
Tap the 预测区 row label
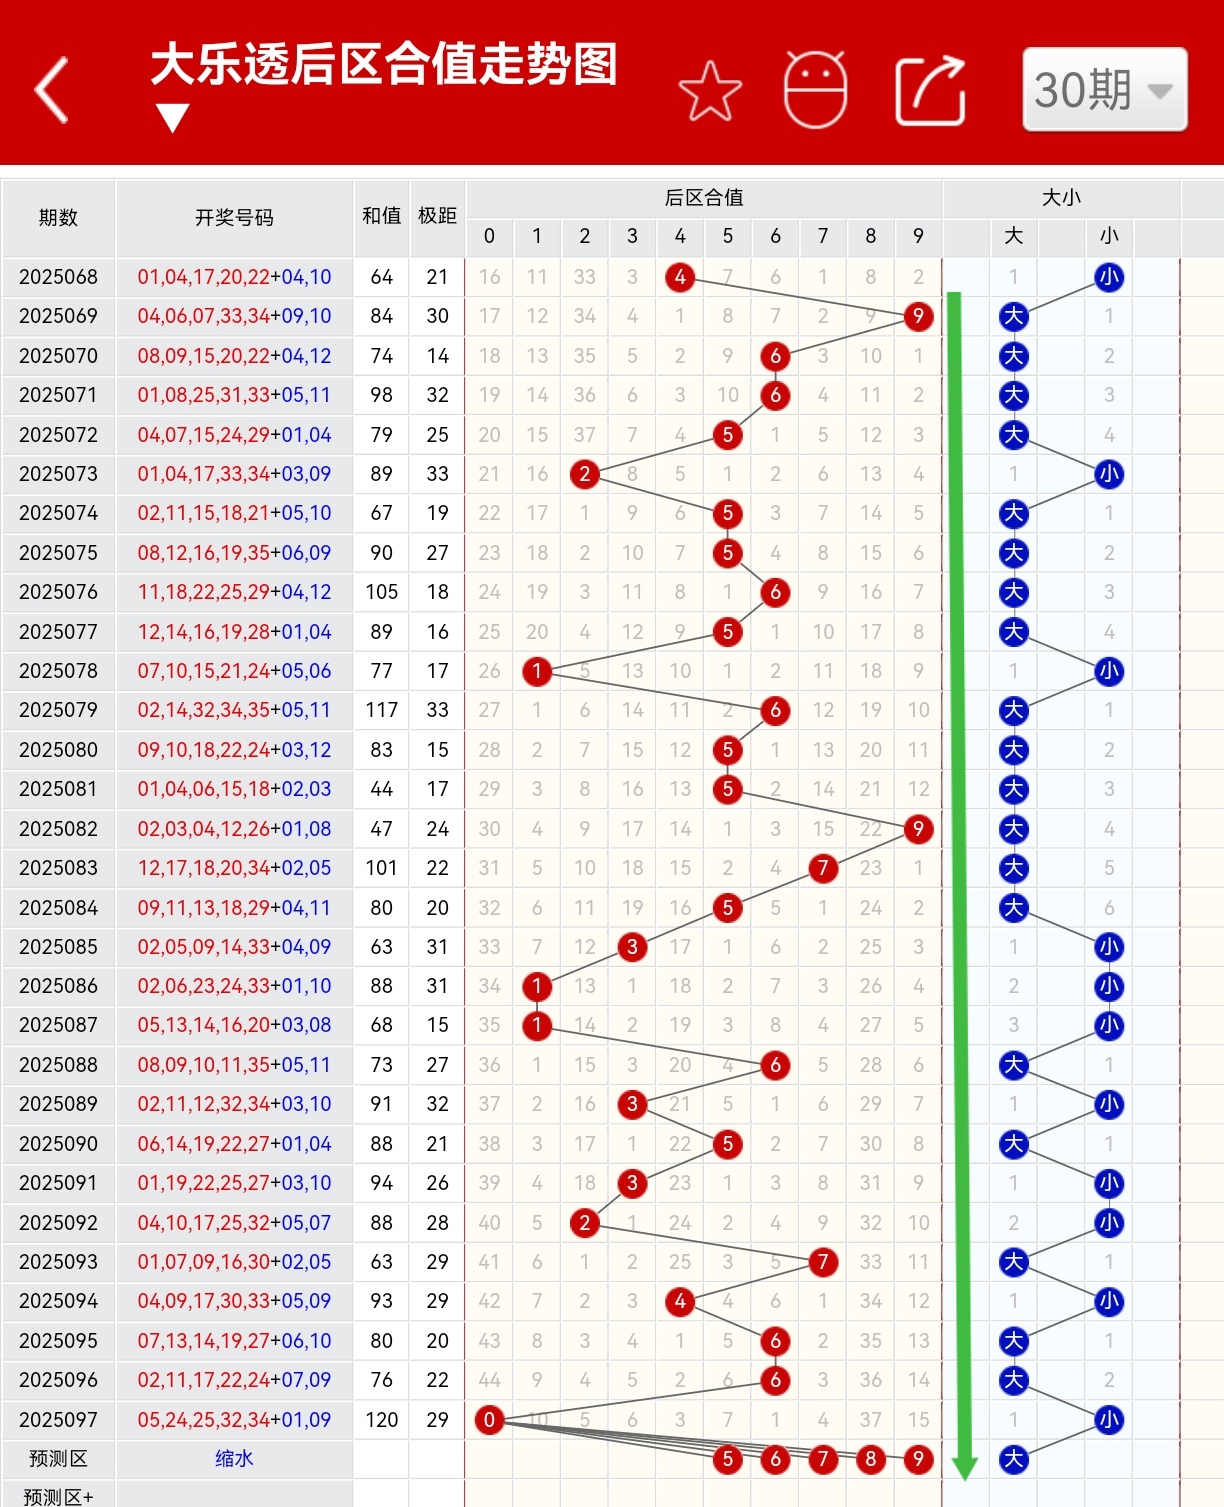pos(58,1459)
